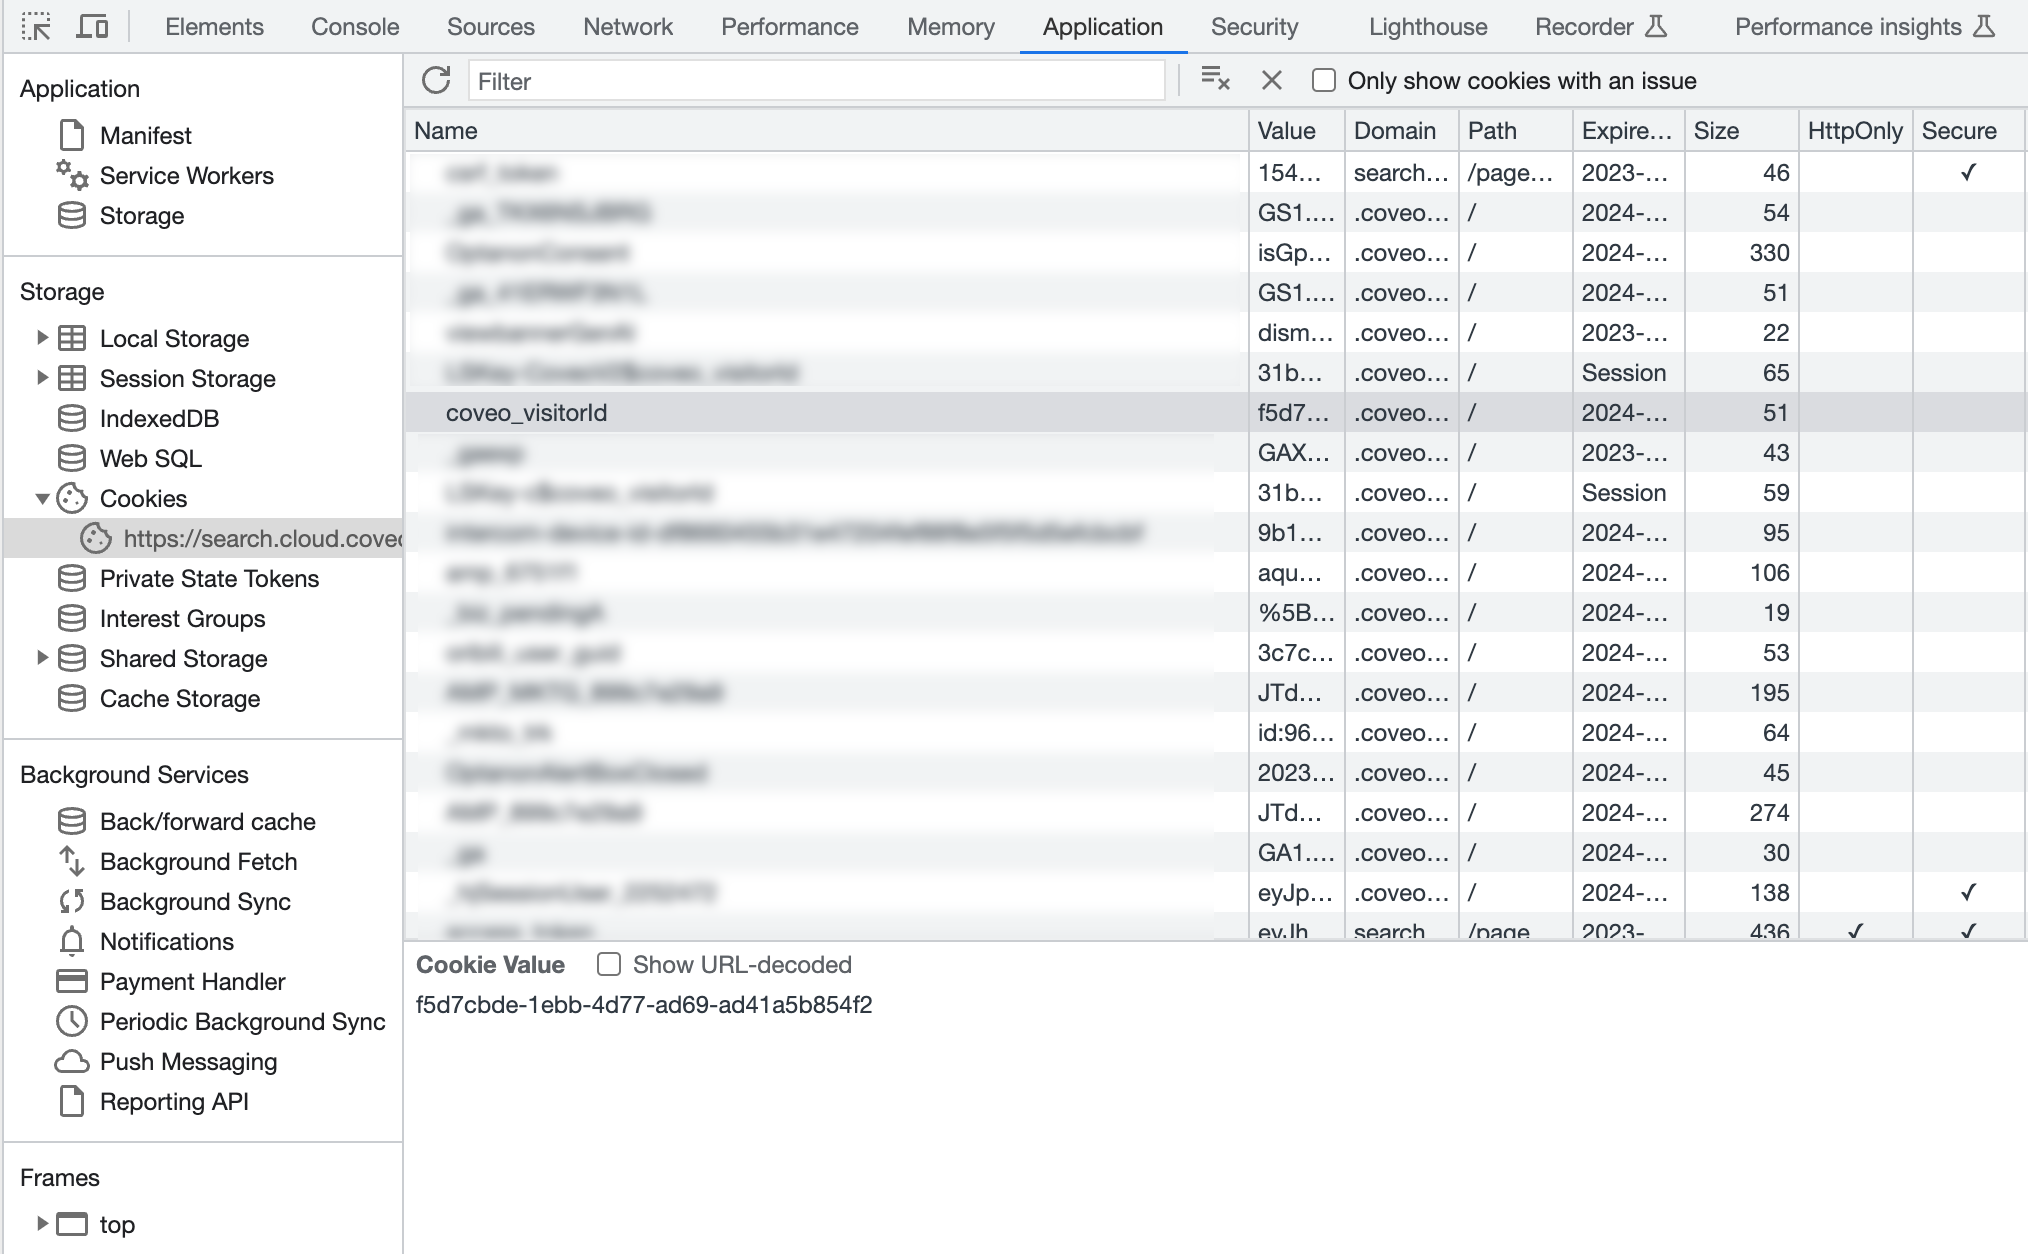The image size is (2028, 1254).
Task: Collapse the Cookies tree node
Action: [41, 498]
